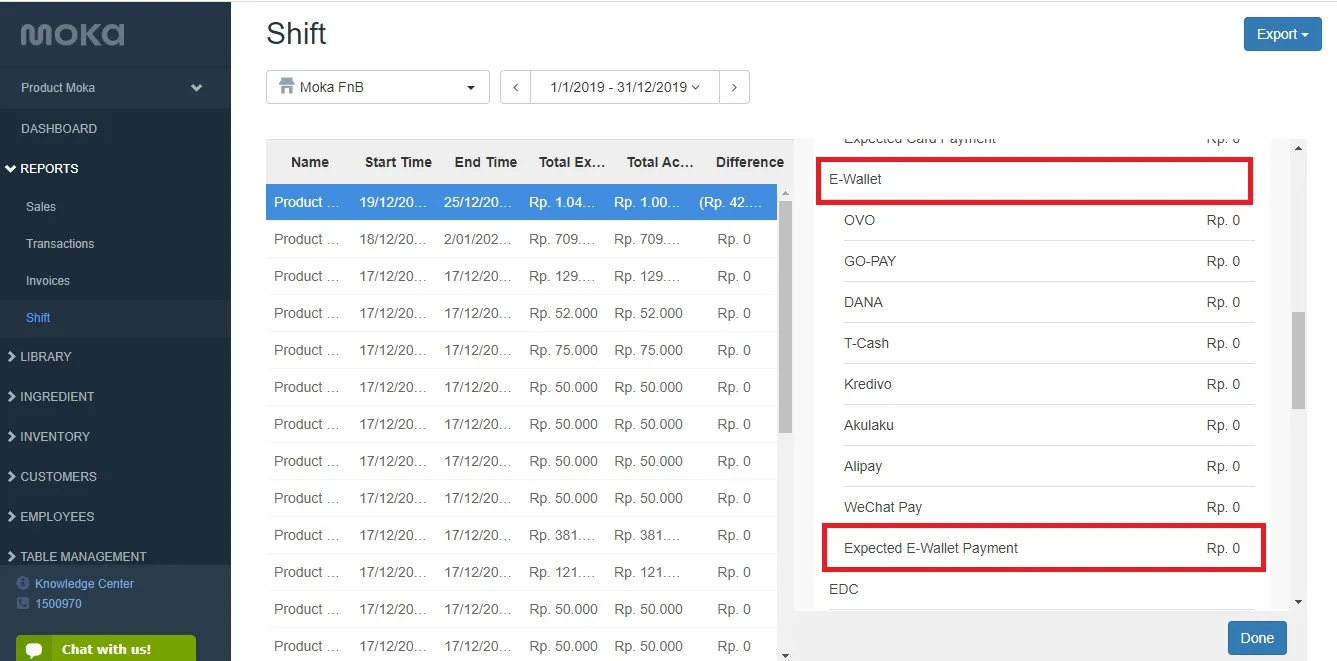
Task: Open the Moka FnB outlet dropdown
Action: [x=378, y=87]
